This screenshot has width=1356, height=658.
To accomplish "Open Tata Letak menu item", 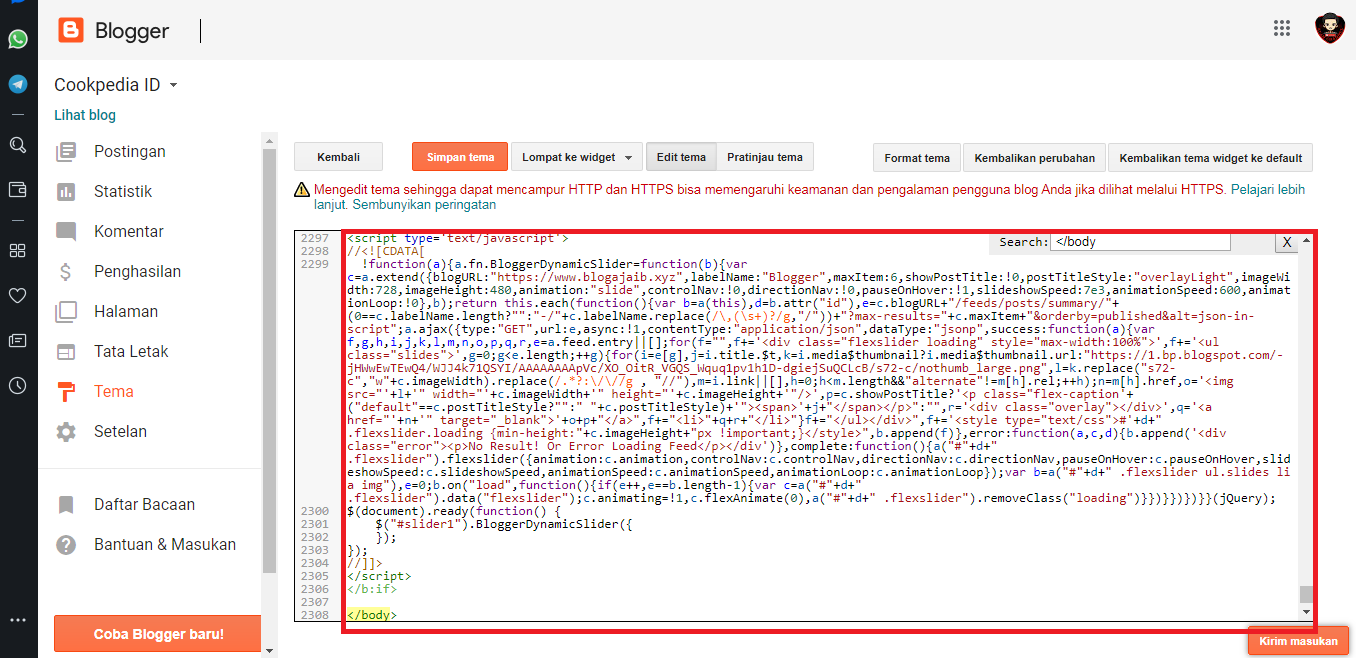I will point(131,352).
